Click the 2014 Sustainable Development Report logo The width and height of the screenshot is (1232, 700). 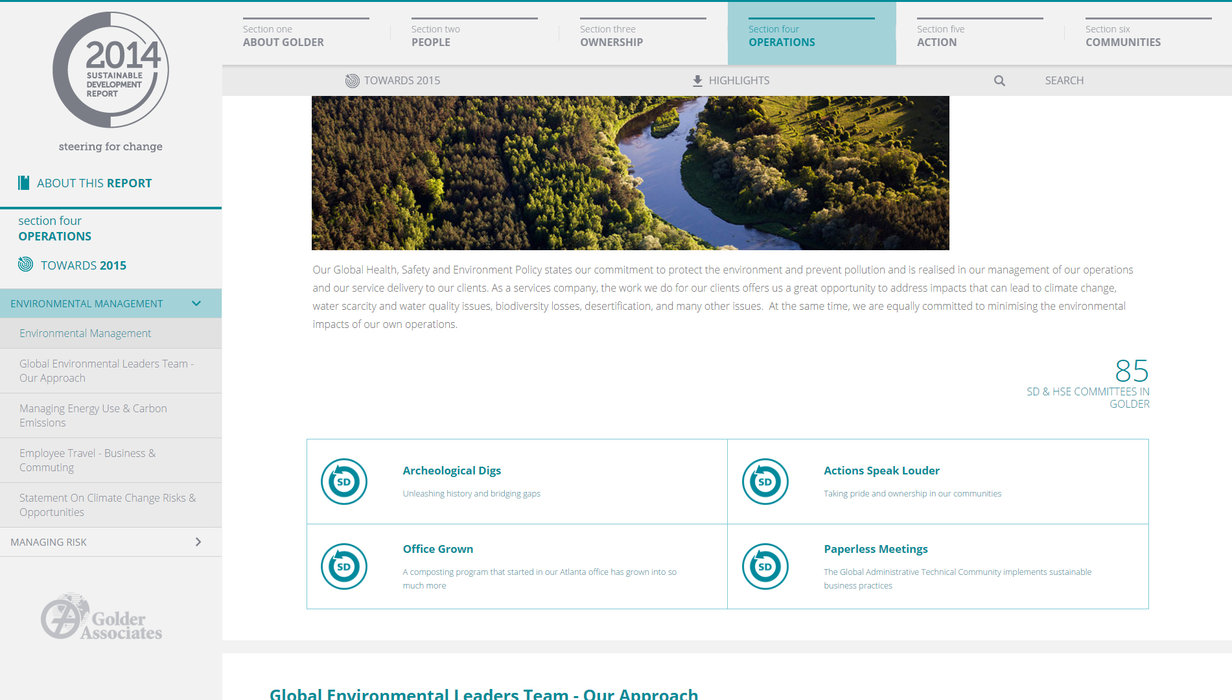[x=110, y=70]
